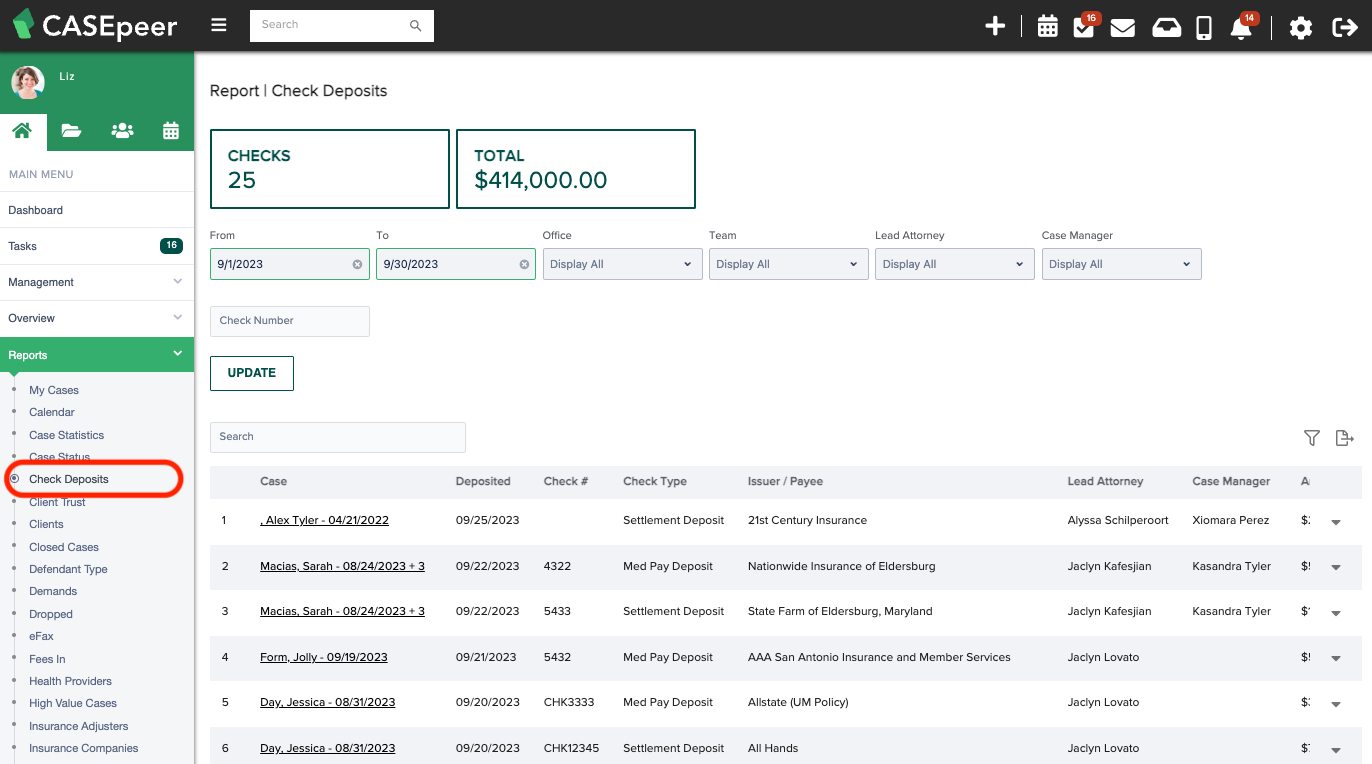Open case Form, Jolly - 09/19/2023
Image resolution: width=1372 pixels, height=764 pixels.
(324, 657)
